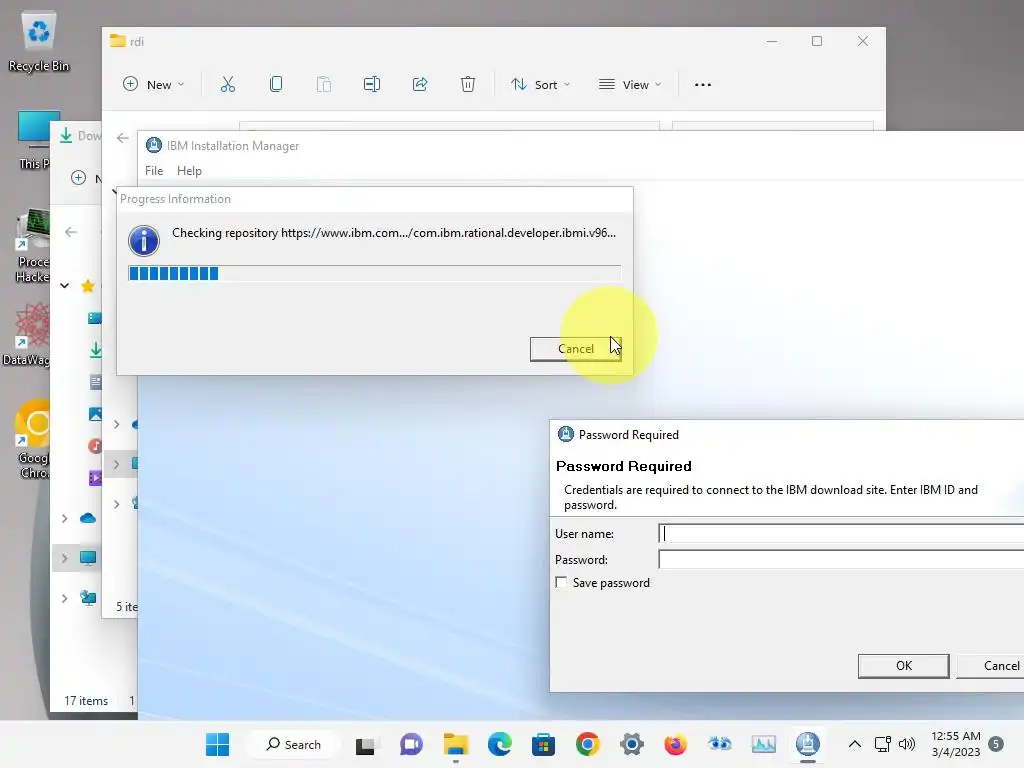1024x768 pixels.
Task: Expand the OneDrive cloud tree item
Action: click(65, 519)
